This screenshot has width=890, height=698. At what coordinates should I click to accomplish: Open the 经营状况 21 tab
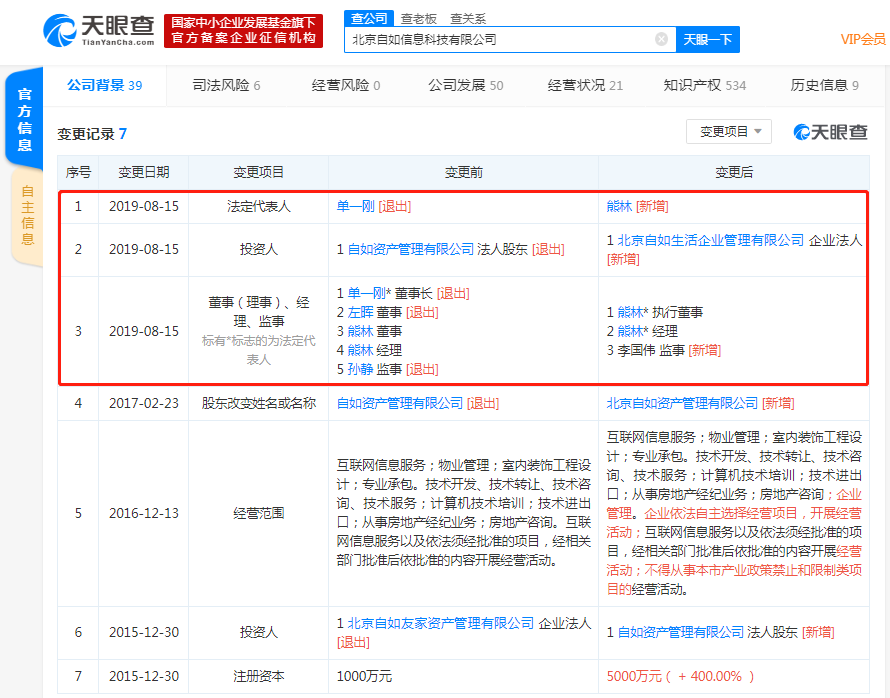point(585,85)
